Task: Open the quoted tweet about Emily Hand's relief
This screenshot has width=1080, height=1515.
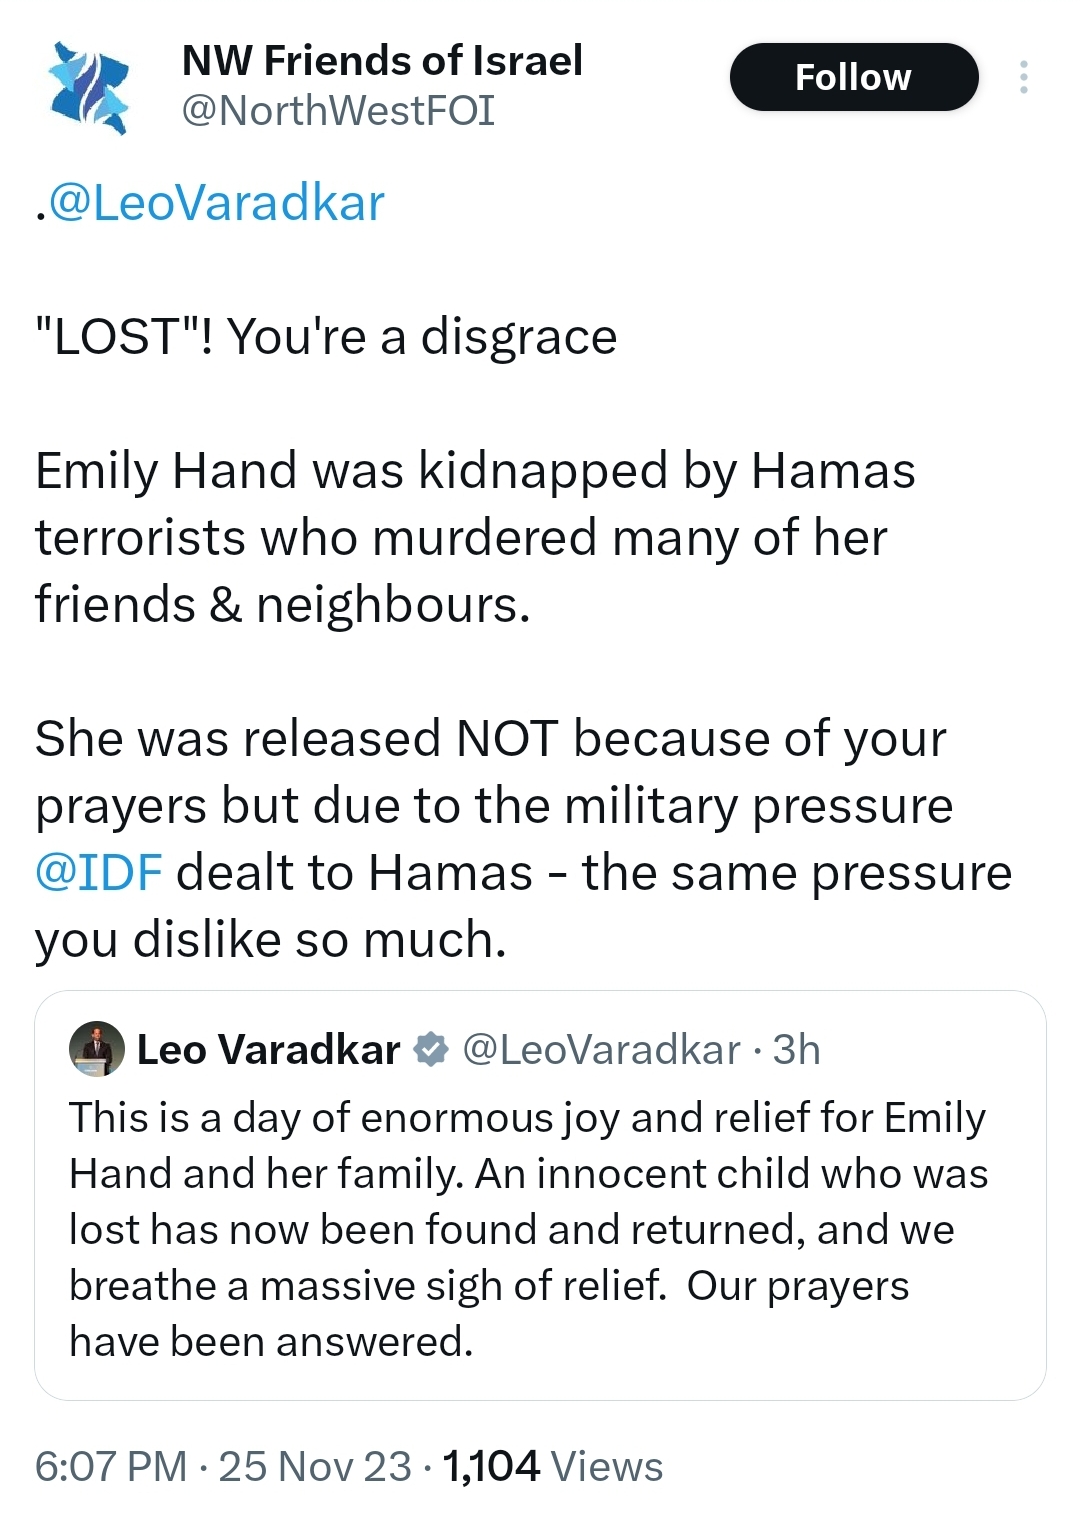Action: coord(528,1229)
